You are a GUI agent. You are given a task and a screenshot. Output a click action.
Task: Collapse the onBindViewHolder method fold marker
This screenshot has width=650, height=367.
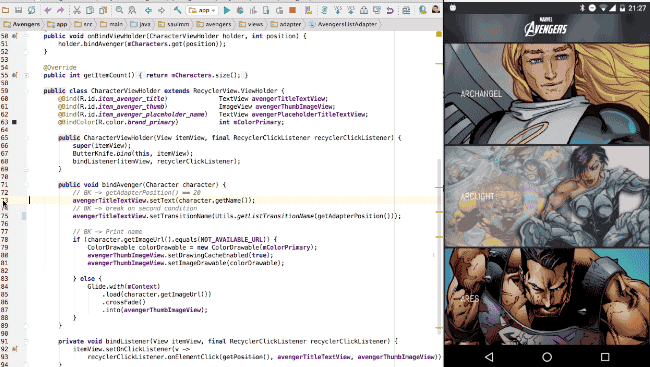26,36
